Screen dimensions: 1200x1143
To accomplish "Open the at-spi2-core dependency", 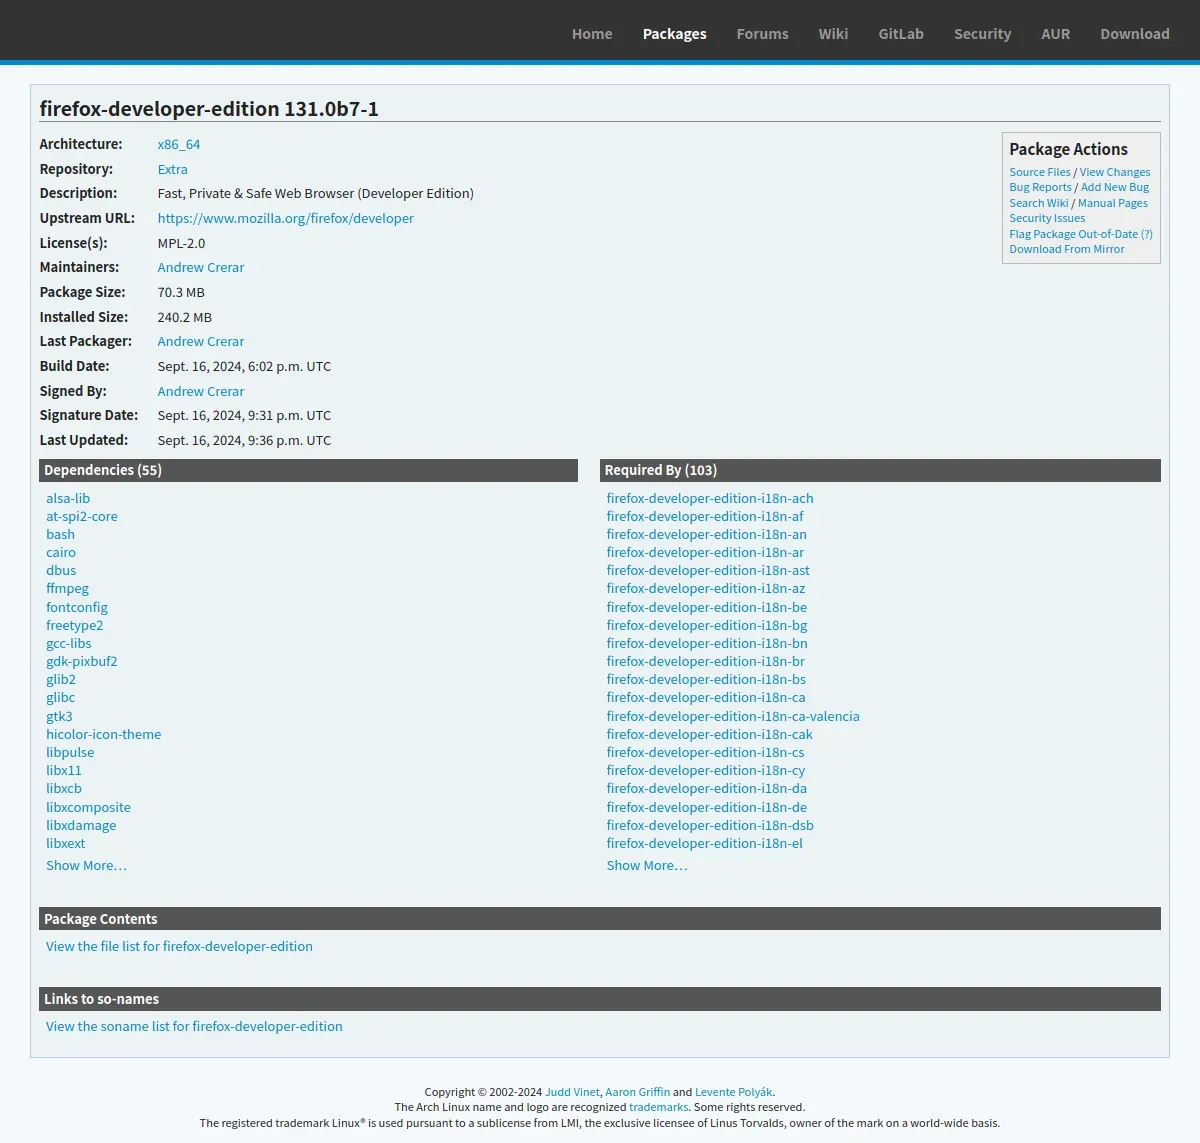I will point(82,516).
